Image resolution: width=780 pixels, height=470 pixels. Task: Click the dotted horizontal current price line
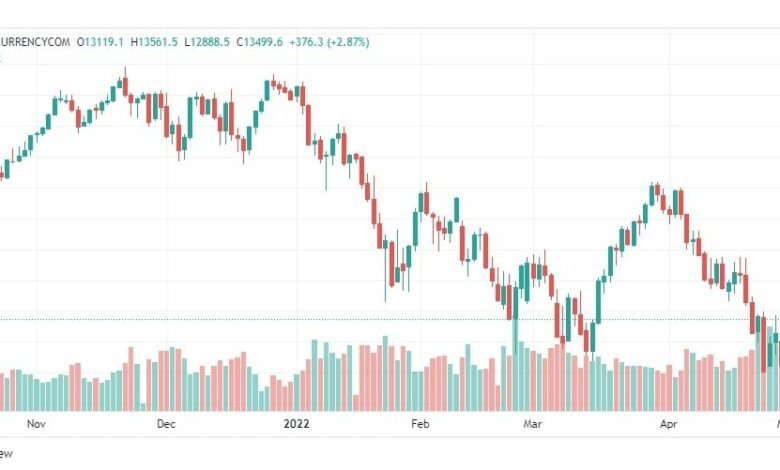tap(390, 320)
